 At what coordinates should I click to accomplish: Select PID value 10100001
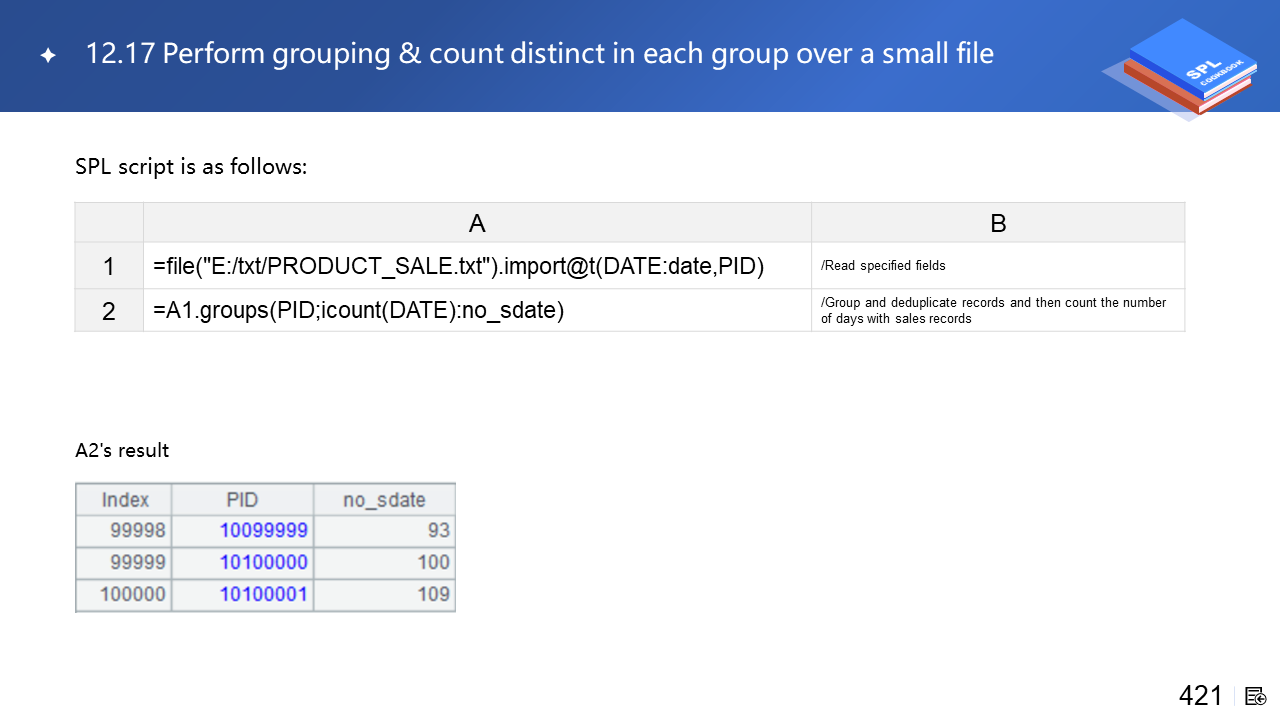(x=263, y=594)
